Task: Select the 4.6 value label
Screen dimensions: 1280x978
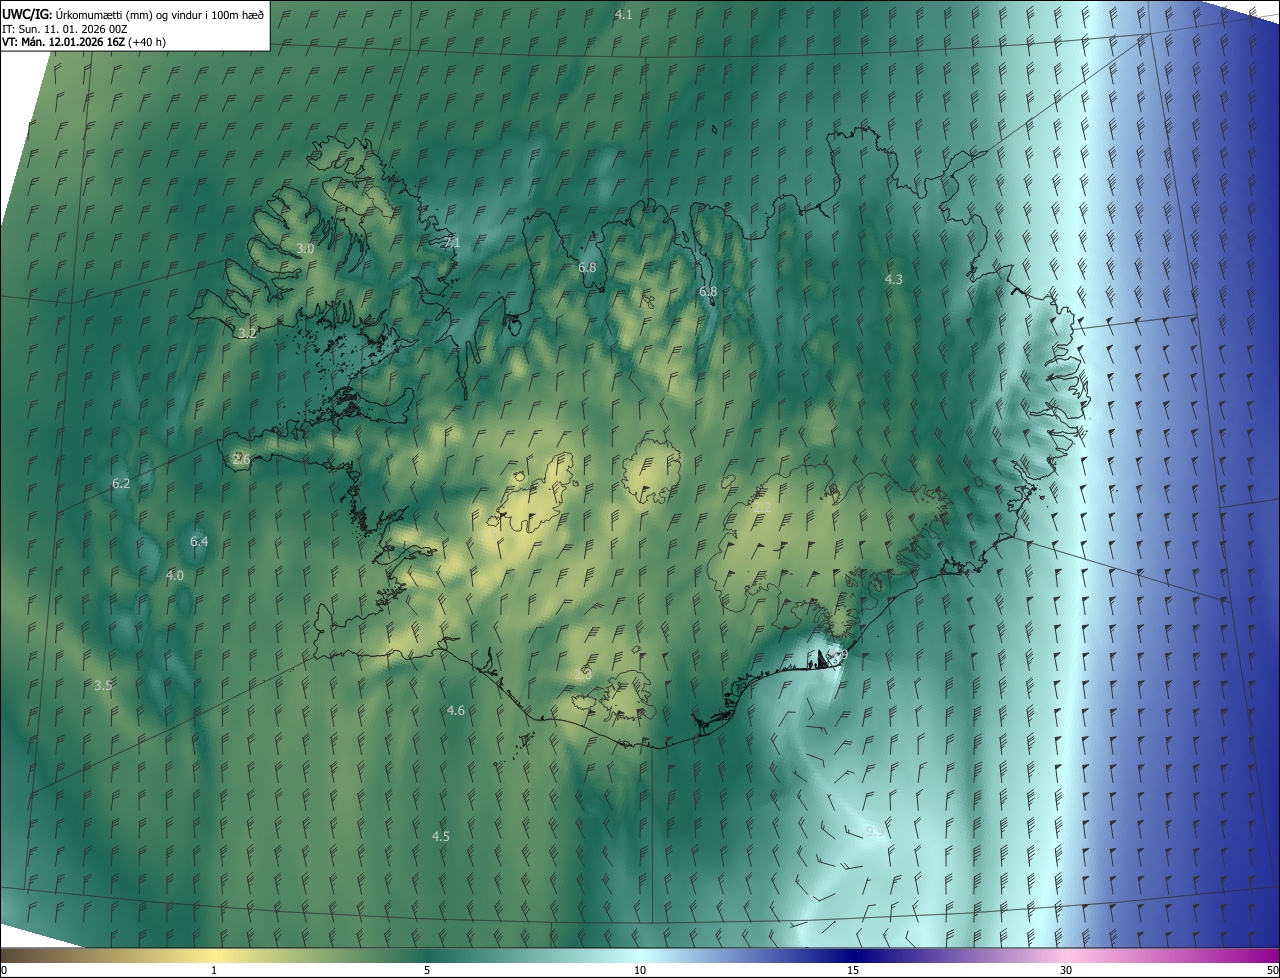Action: coord(455,710)
